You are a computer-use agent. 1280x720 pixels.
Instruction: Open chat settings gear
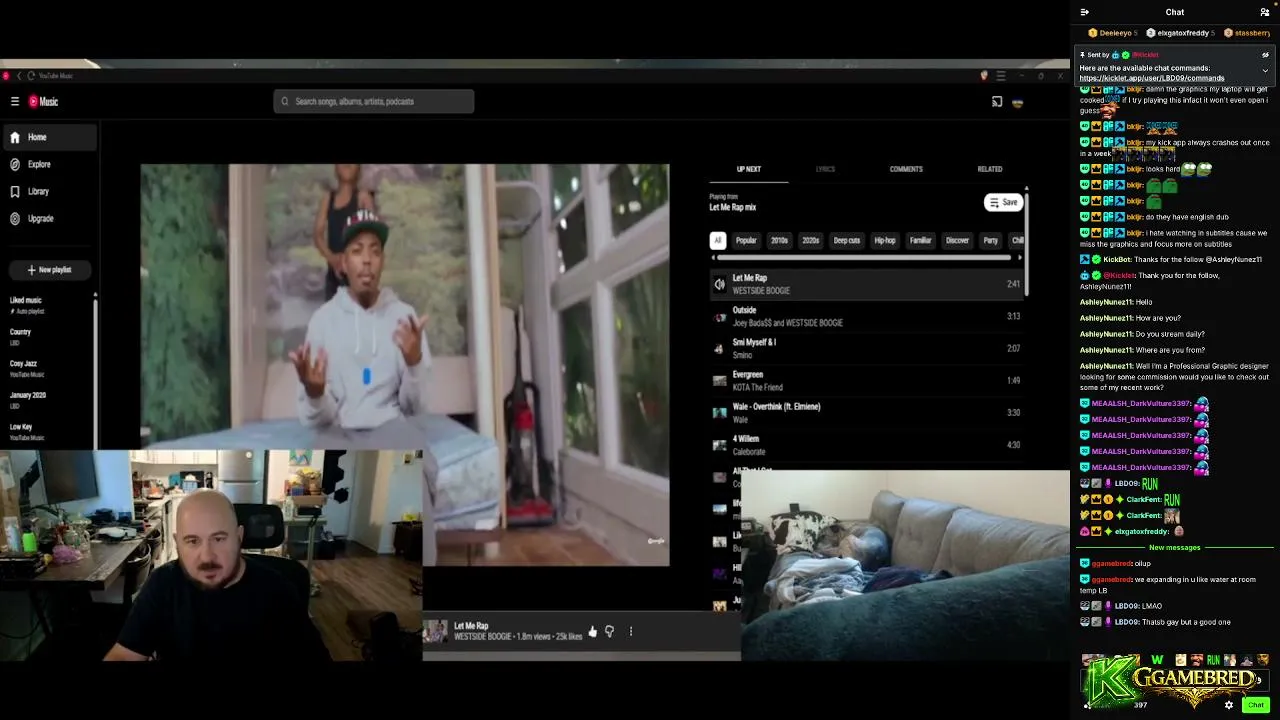[x=1229, y=705]
